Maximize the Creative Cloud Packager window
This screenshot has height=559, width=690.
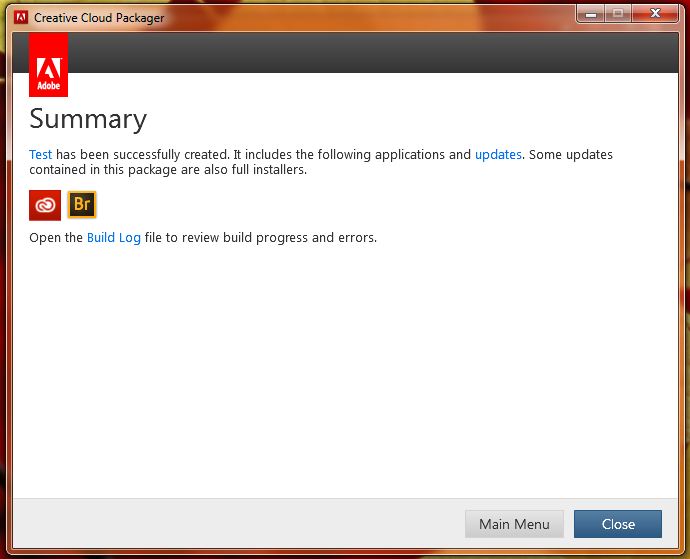tap(618, 14)
